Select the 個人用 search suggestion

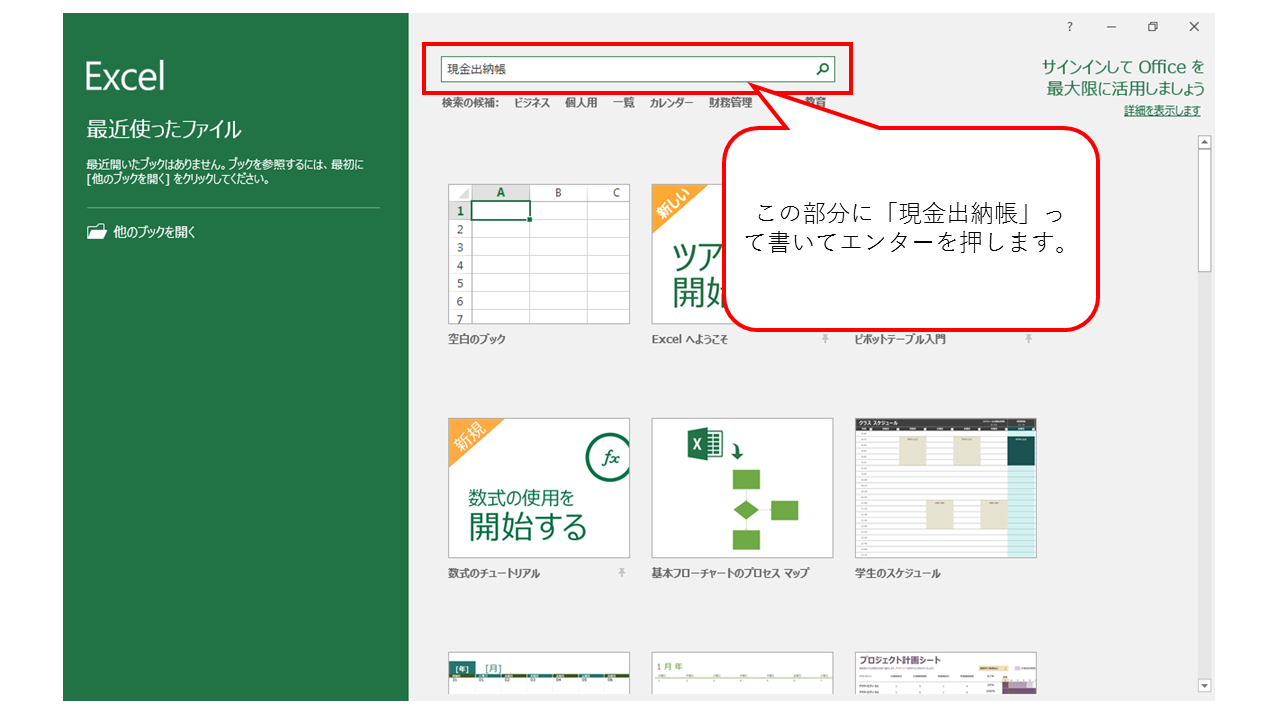tap(581, 103)
